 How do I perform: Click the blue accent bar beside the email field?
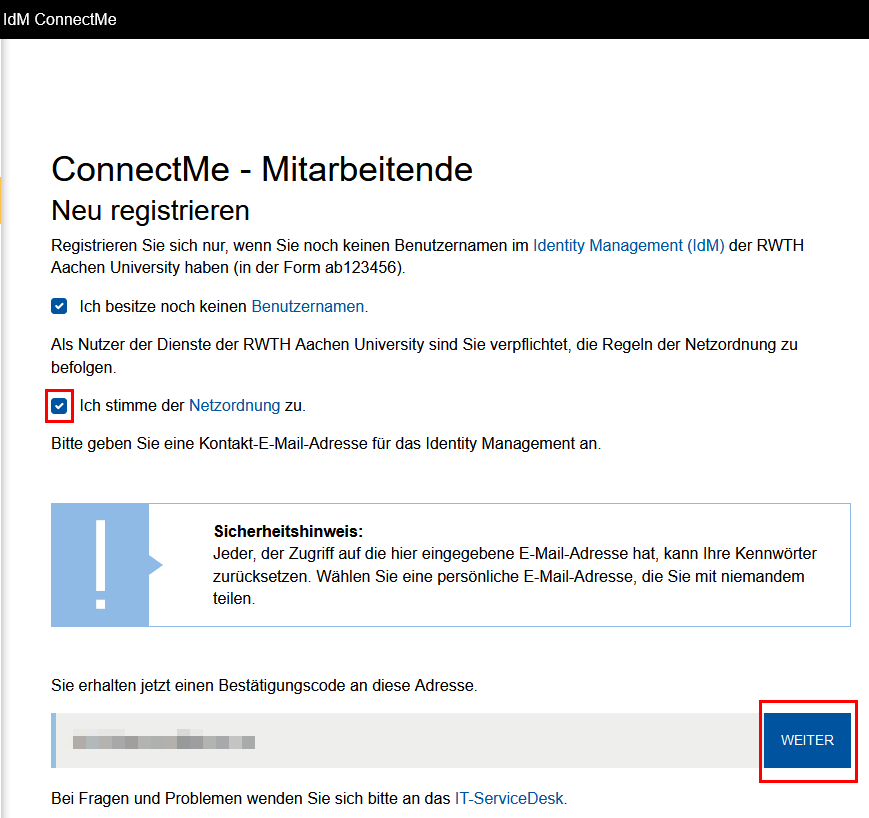coord(53,740)
